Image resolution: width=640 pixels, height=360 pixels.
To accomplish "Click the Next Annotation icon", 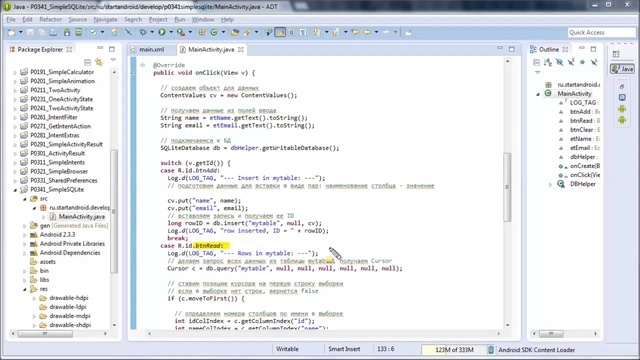I will point(316,32).
